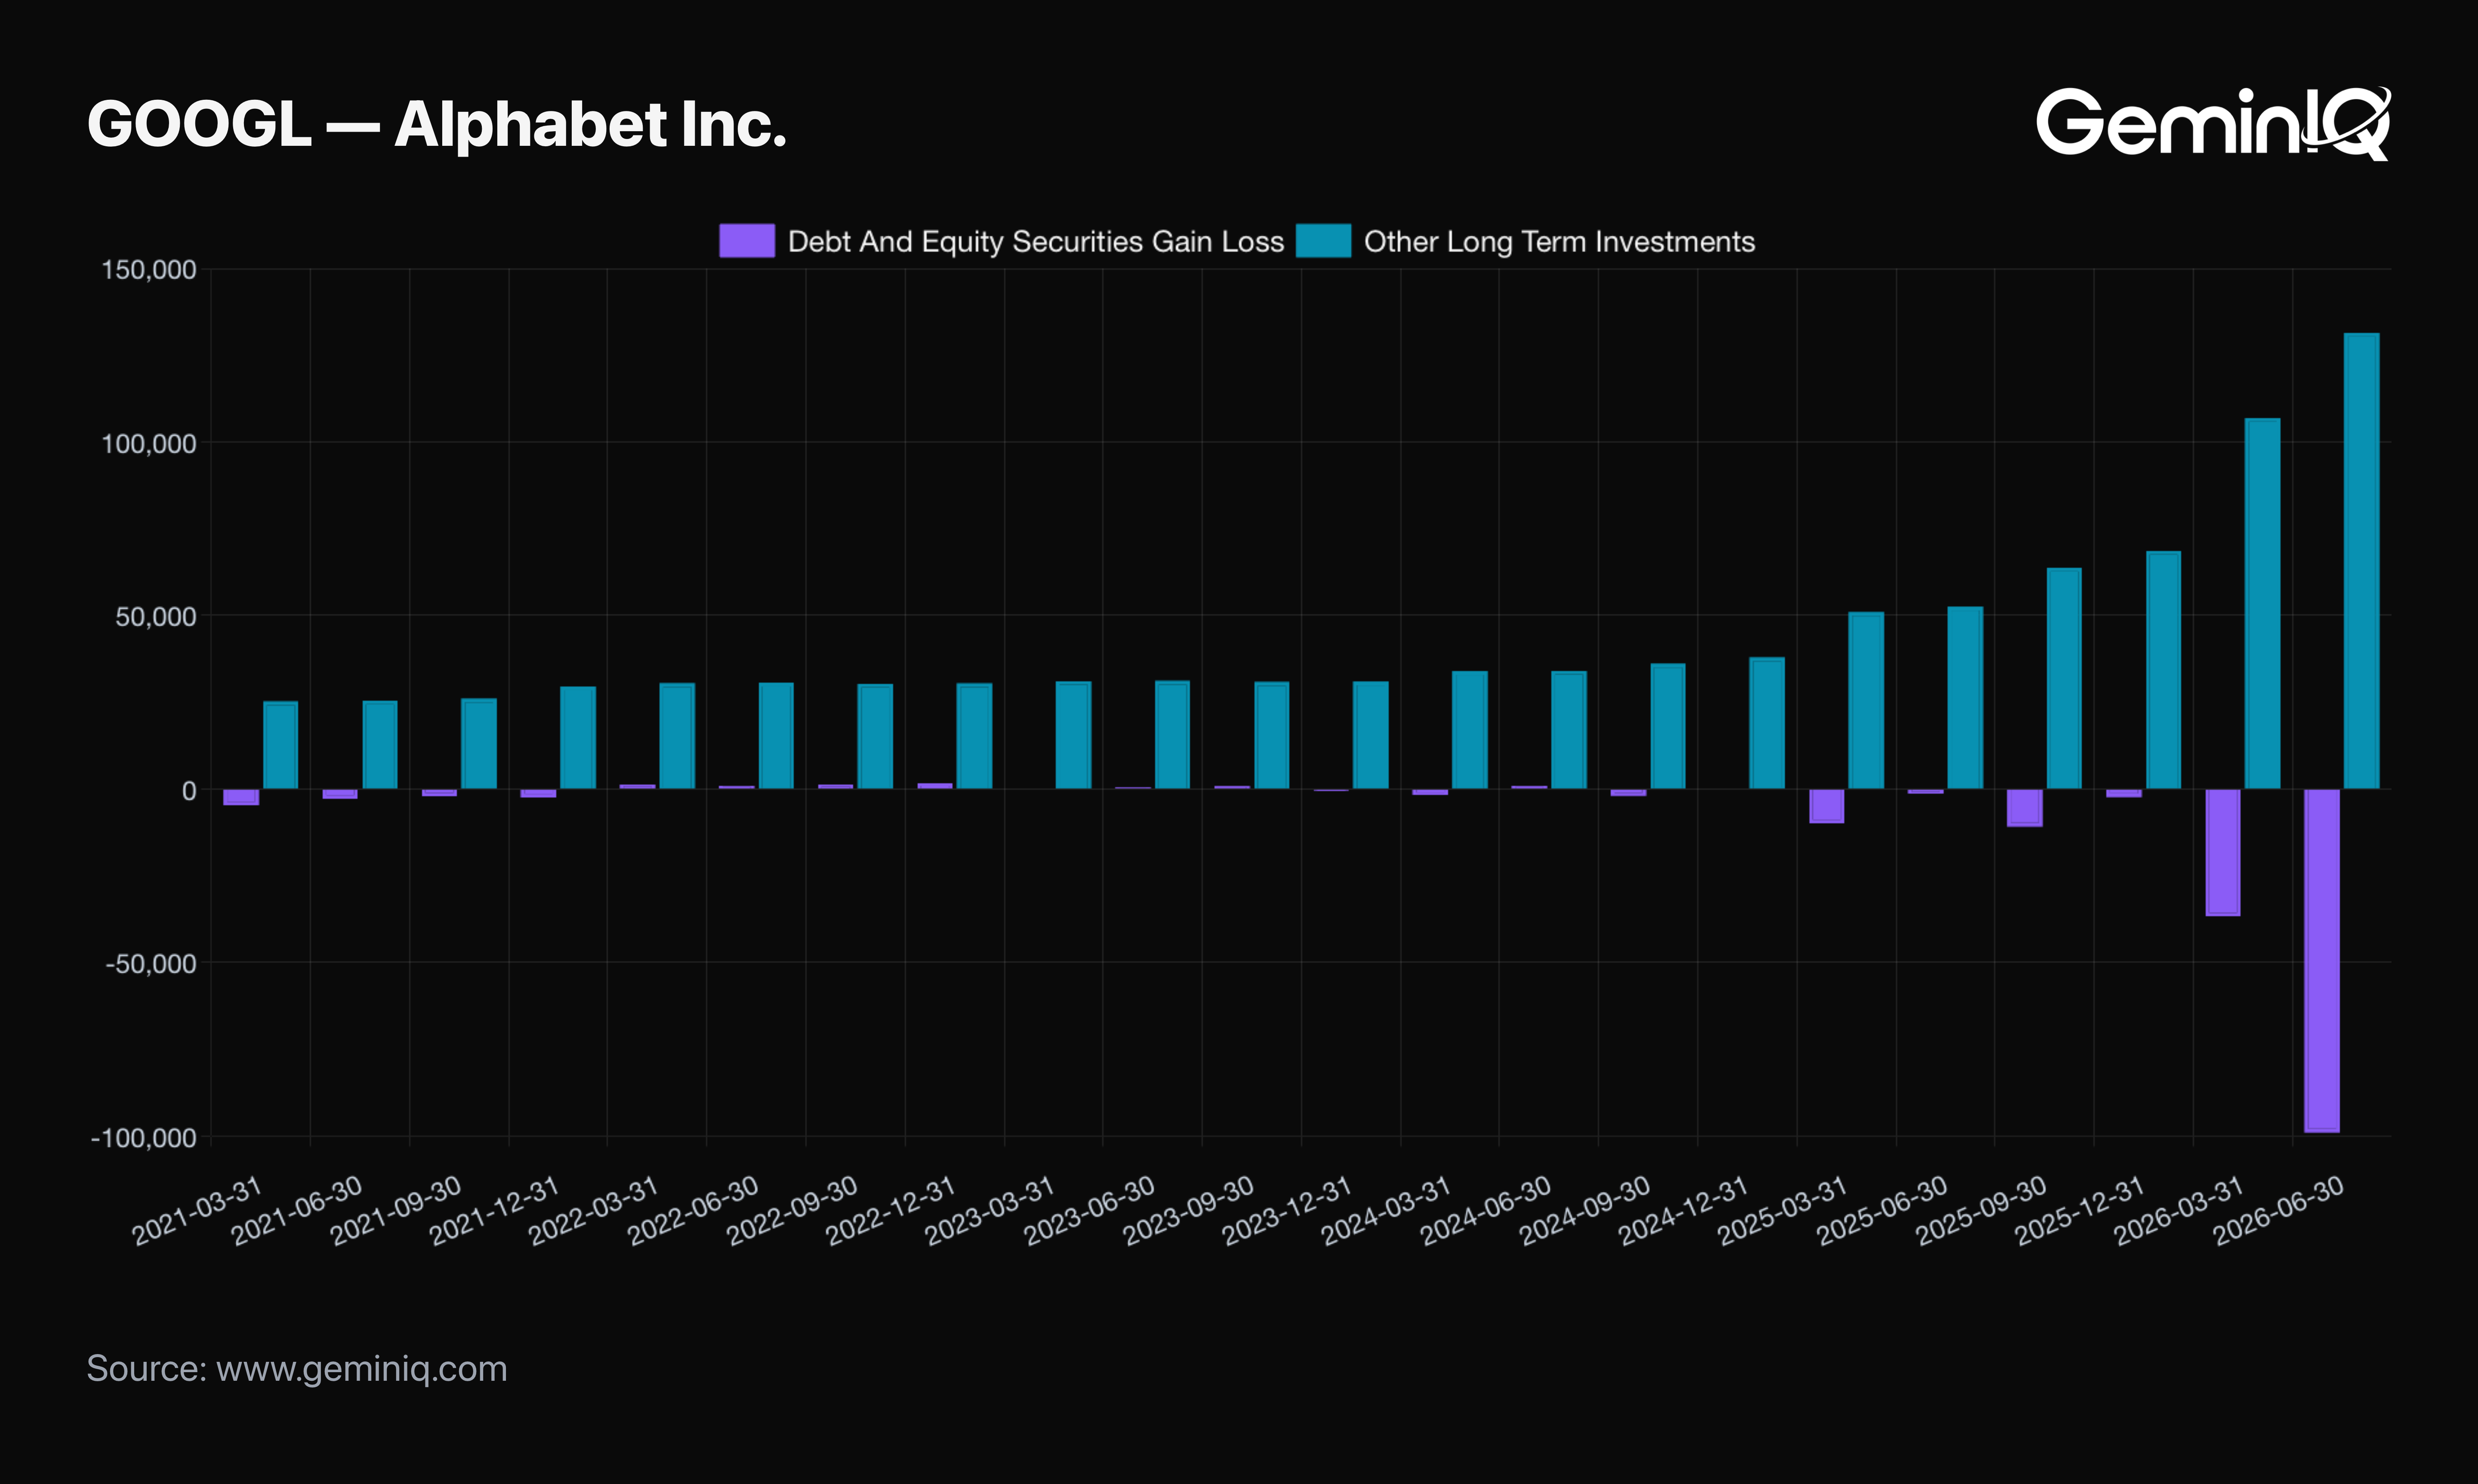Select the teal bar for 2021-03-31
Image resolution: width=2478 pixels, height=1484 pixels.
coord(281,745)
